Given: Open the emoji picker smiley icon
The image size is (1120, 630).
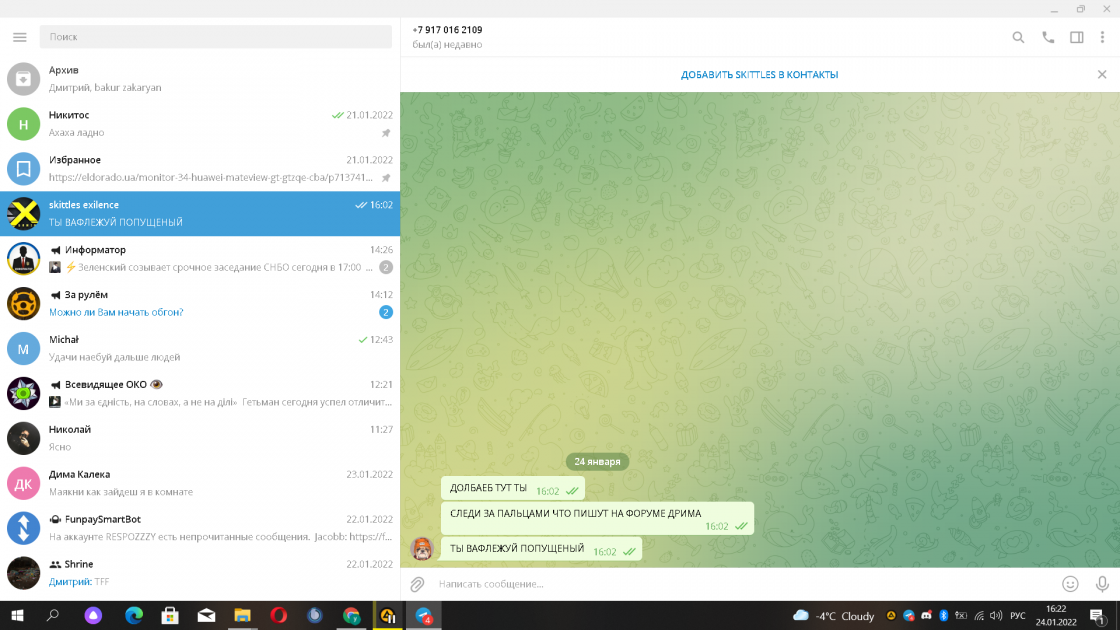Looking at the screenshot, I should coord(1070,584).
